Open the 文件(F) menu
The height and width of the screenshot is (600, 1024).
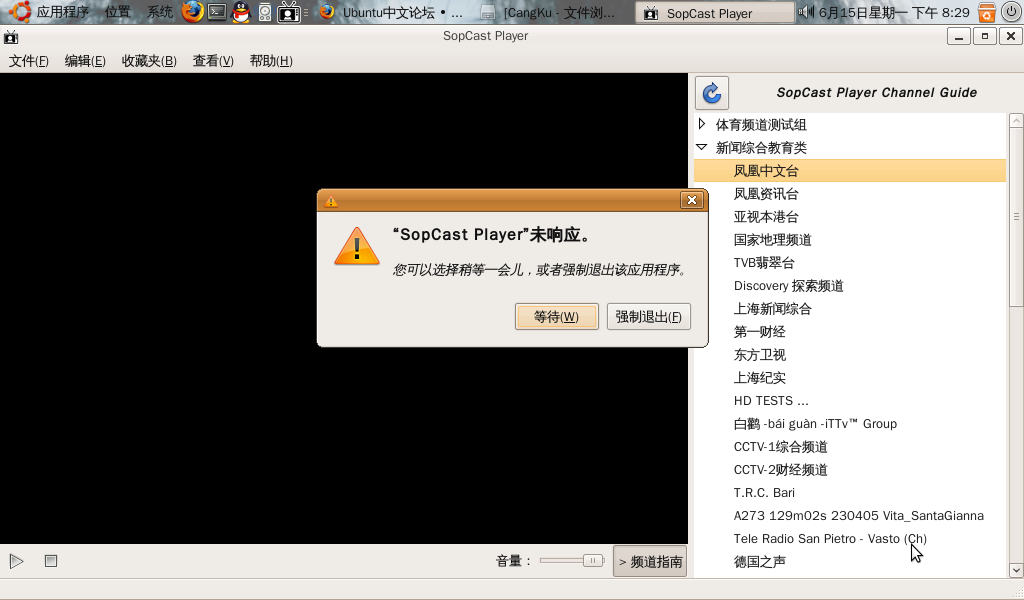coord(29,61)
